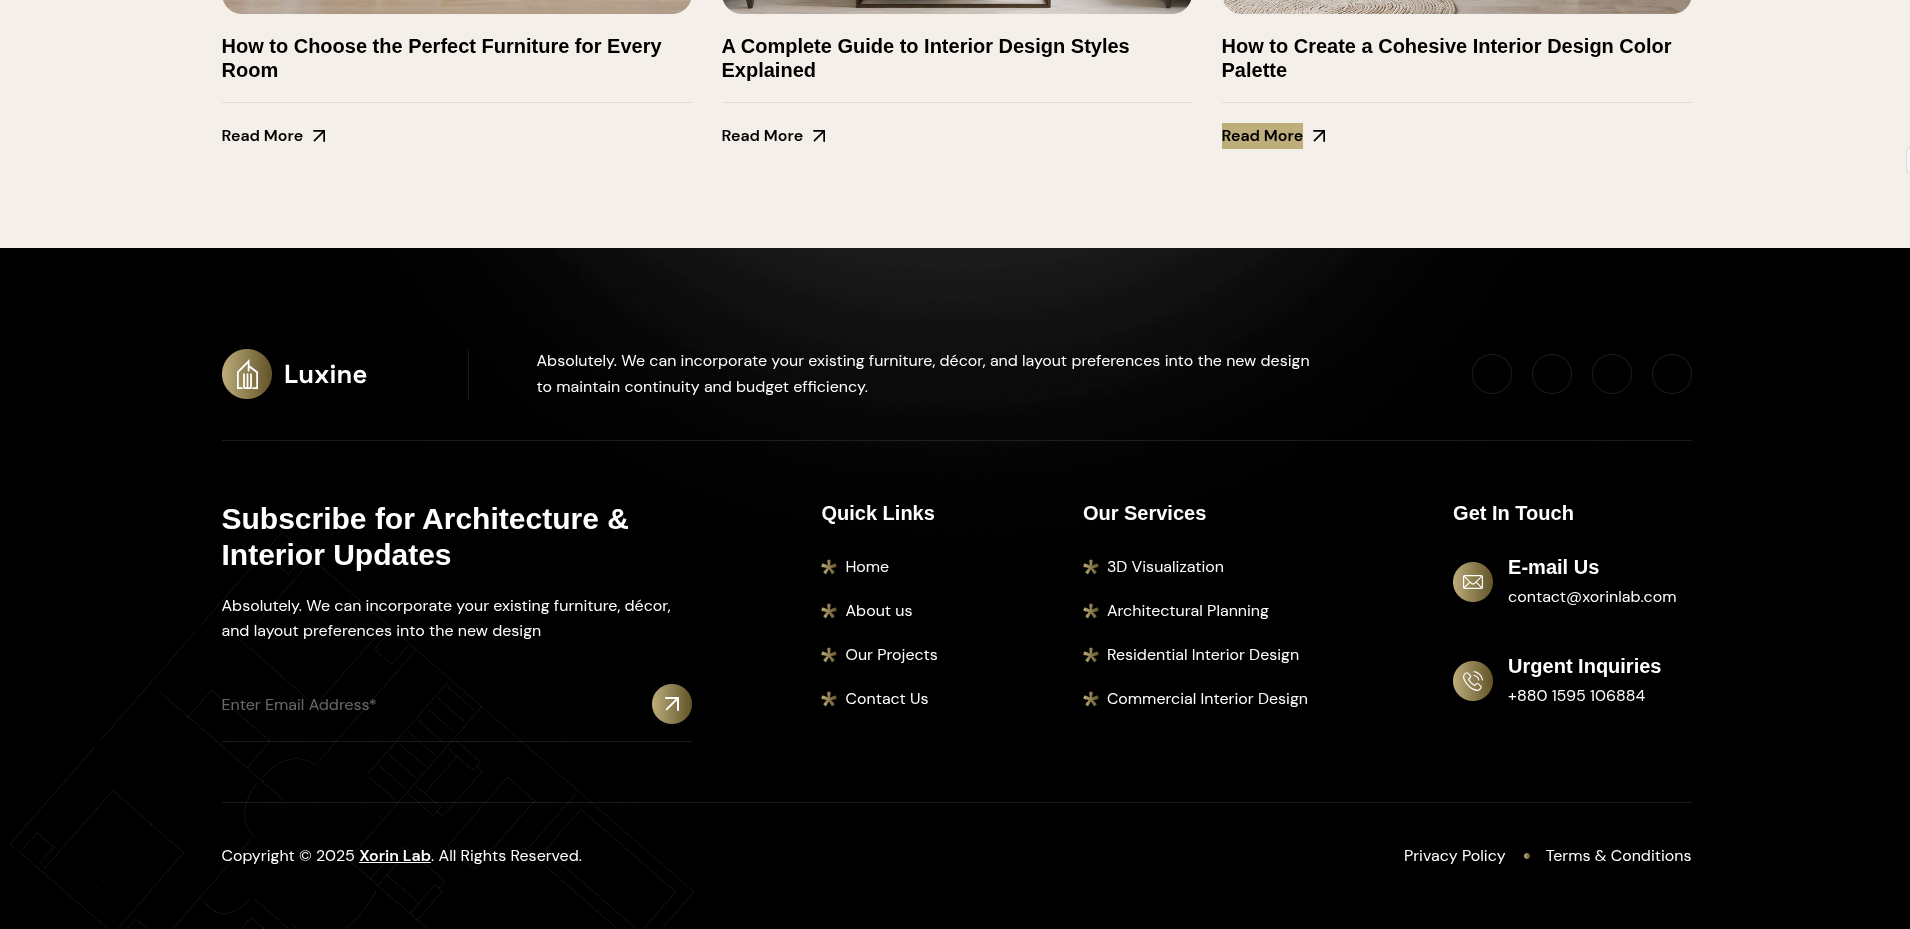Viewport: 1910px width, 929px height.
Task: Open 'Cohesive Interior Design Color Palette' title
Action: [x=1446, y=58]
